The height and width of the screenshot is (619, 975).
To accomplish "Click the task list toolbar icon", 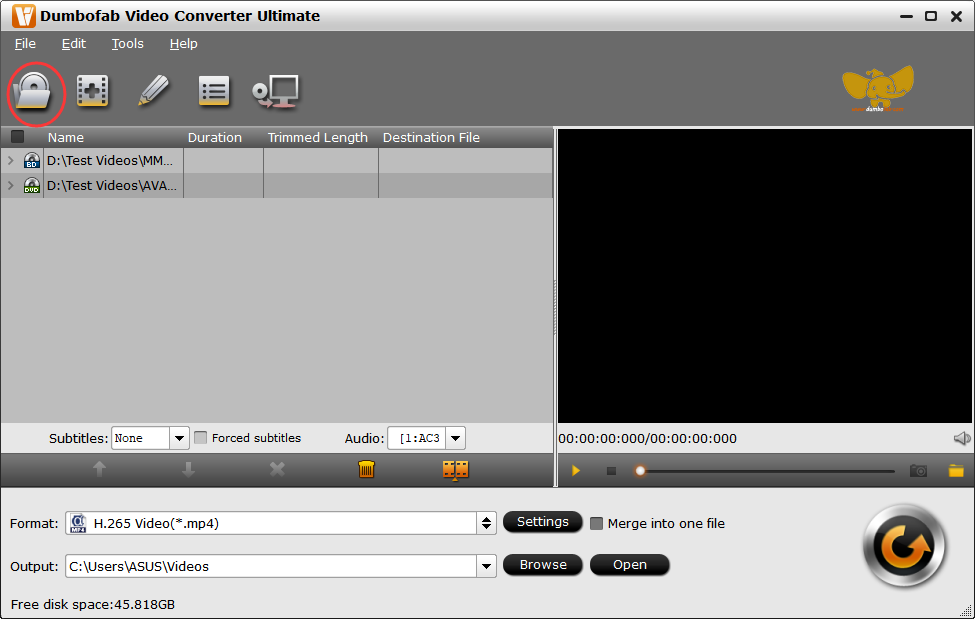I will (x=213, y=92).
